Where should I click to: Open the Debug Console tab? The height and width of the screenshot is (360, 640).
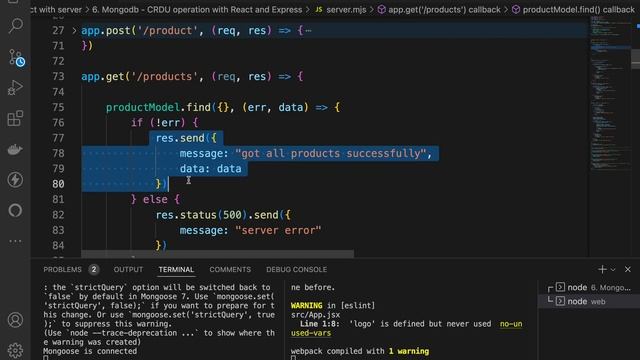coord(296,269)
